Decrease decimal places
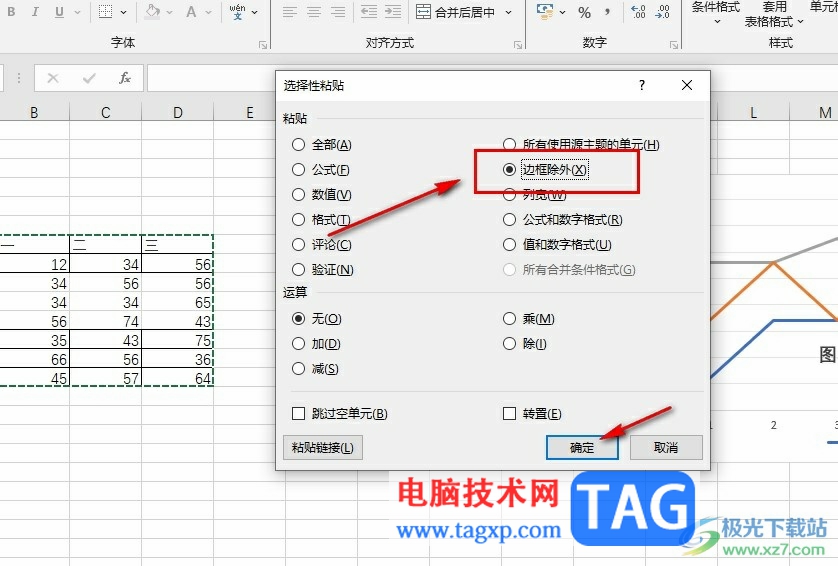The width and height of the screenshot is (838, 566). click(x=663, y=12)
